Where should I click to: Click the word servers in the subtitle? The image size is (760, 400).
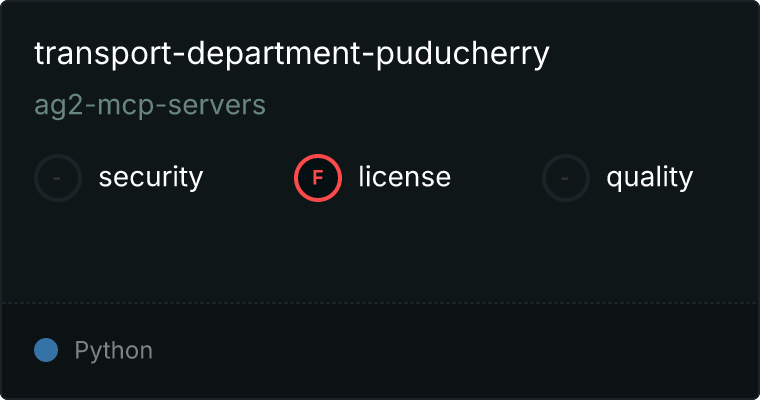click(217, 105)
